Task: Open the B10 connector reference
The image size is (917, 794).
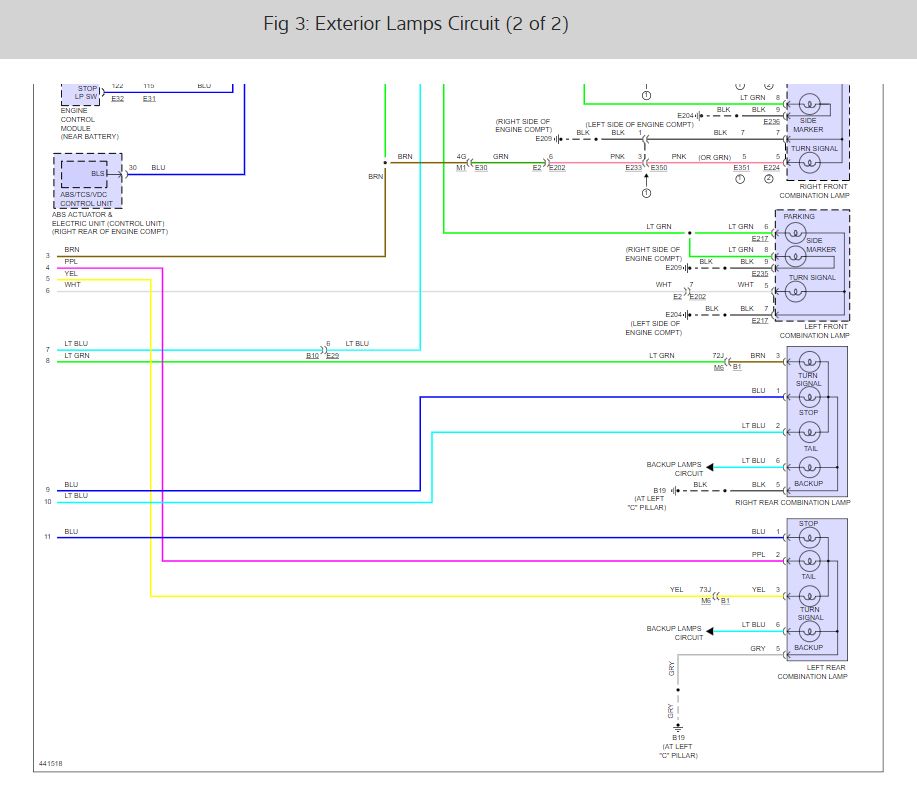Action: click(x=312, y=355)
